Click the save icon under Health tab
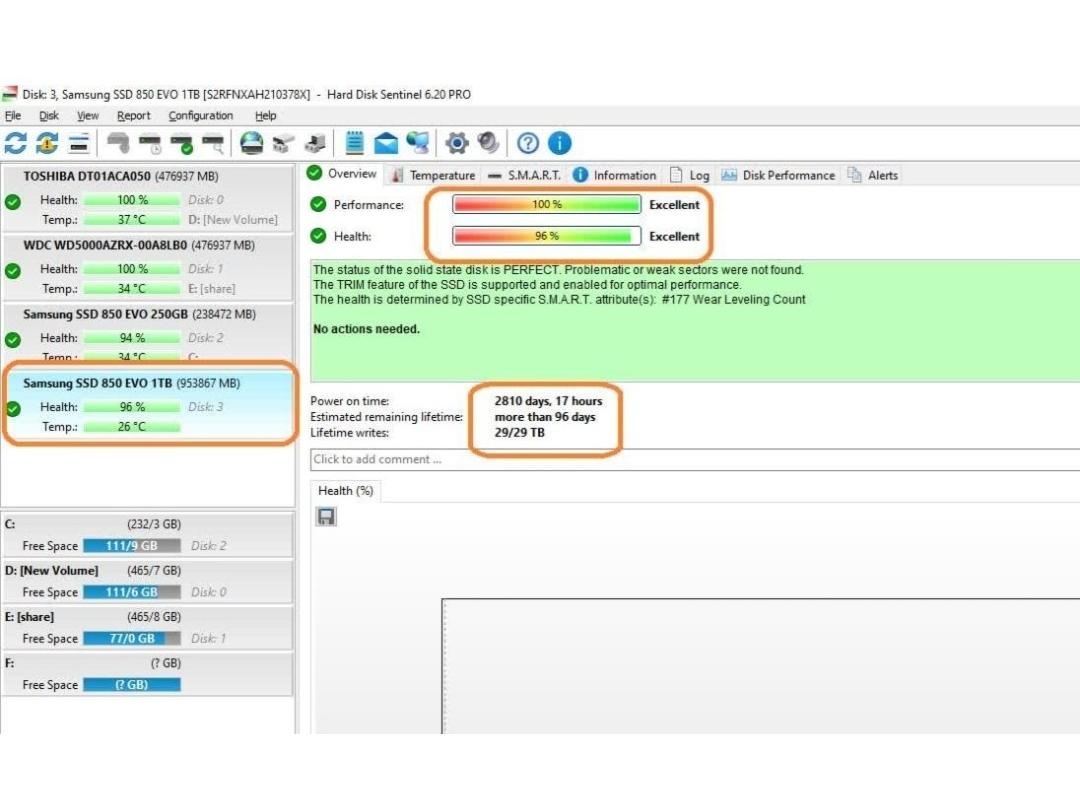1080x810 pixels. click(326, 516)
